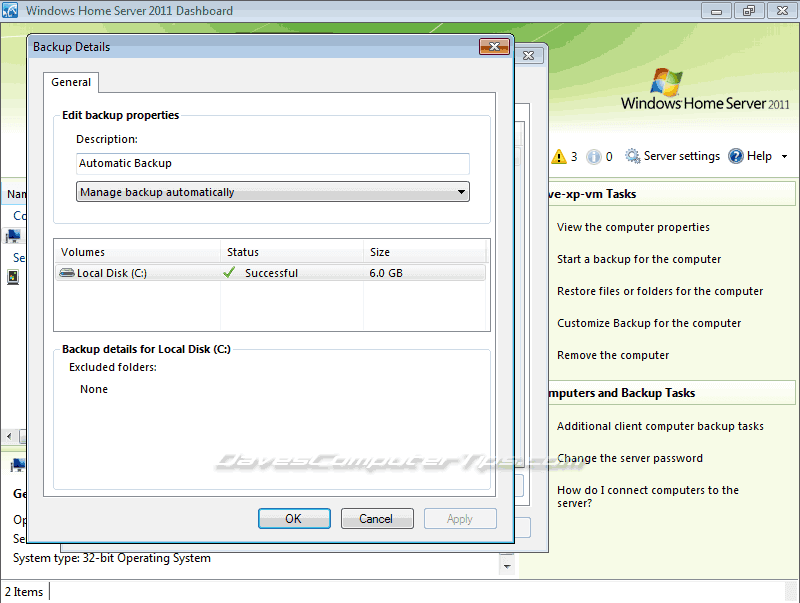800x603 pixels.
Task: Click the Windows Home Server 2011 logo
Action: coord(704,90)
